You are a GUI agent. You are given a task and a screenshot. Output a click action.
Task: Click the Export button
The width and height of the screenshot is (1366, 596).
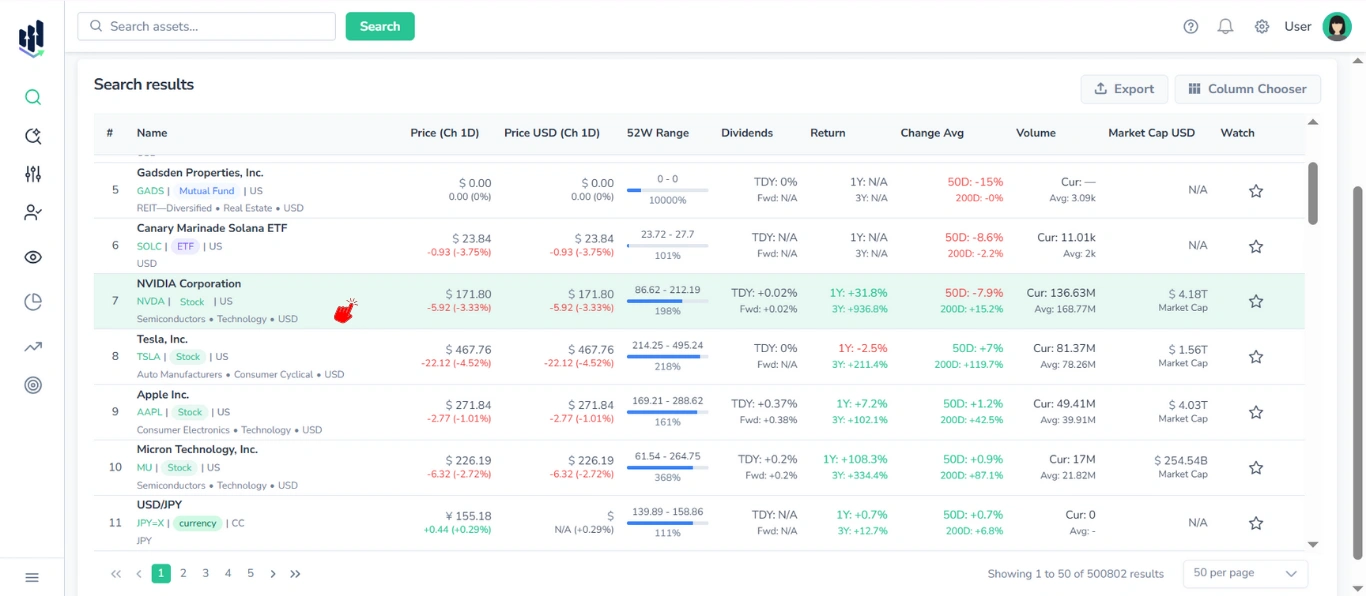(1124, 89)
